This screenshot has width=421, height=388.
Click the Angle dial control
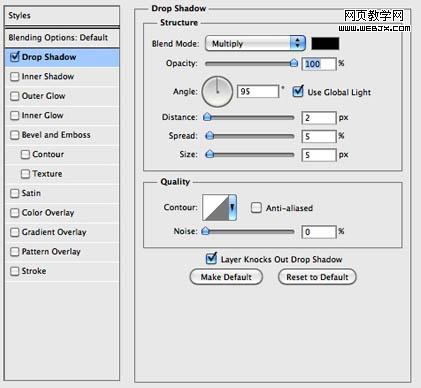[217, 92]
